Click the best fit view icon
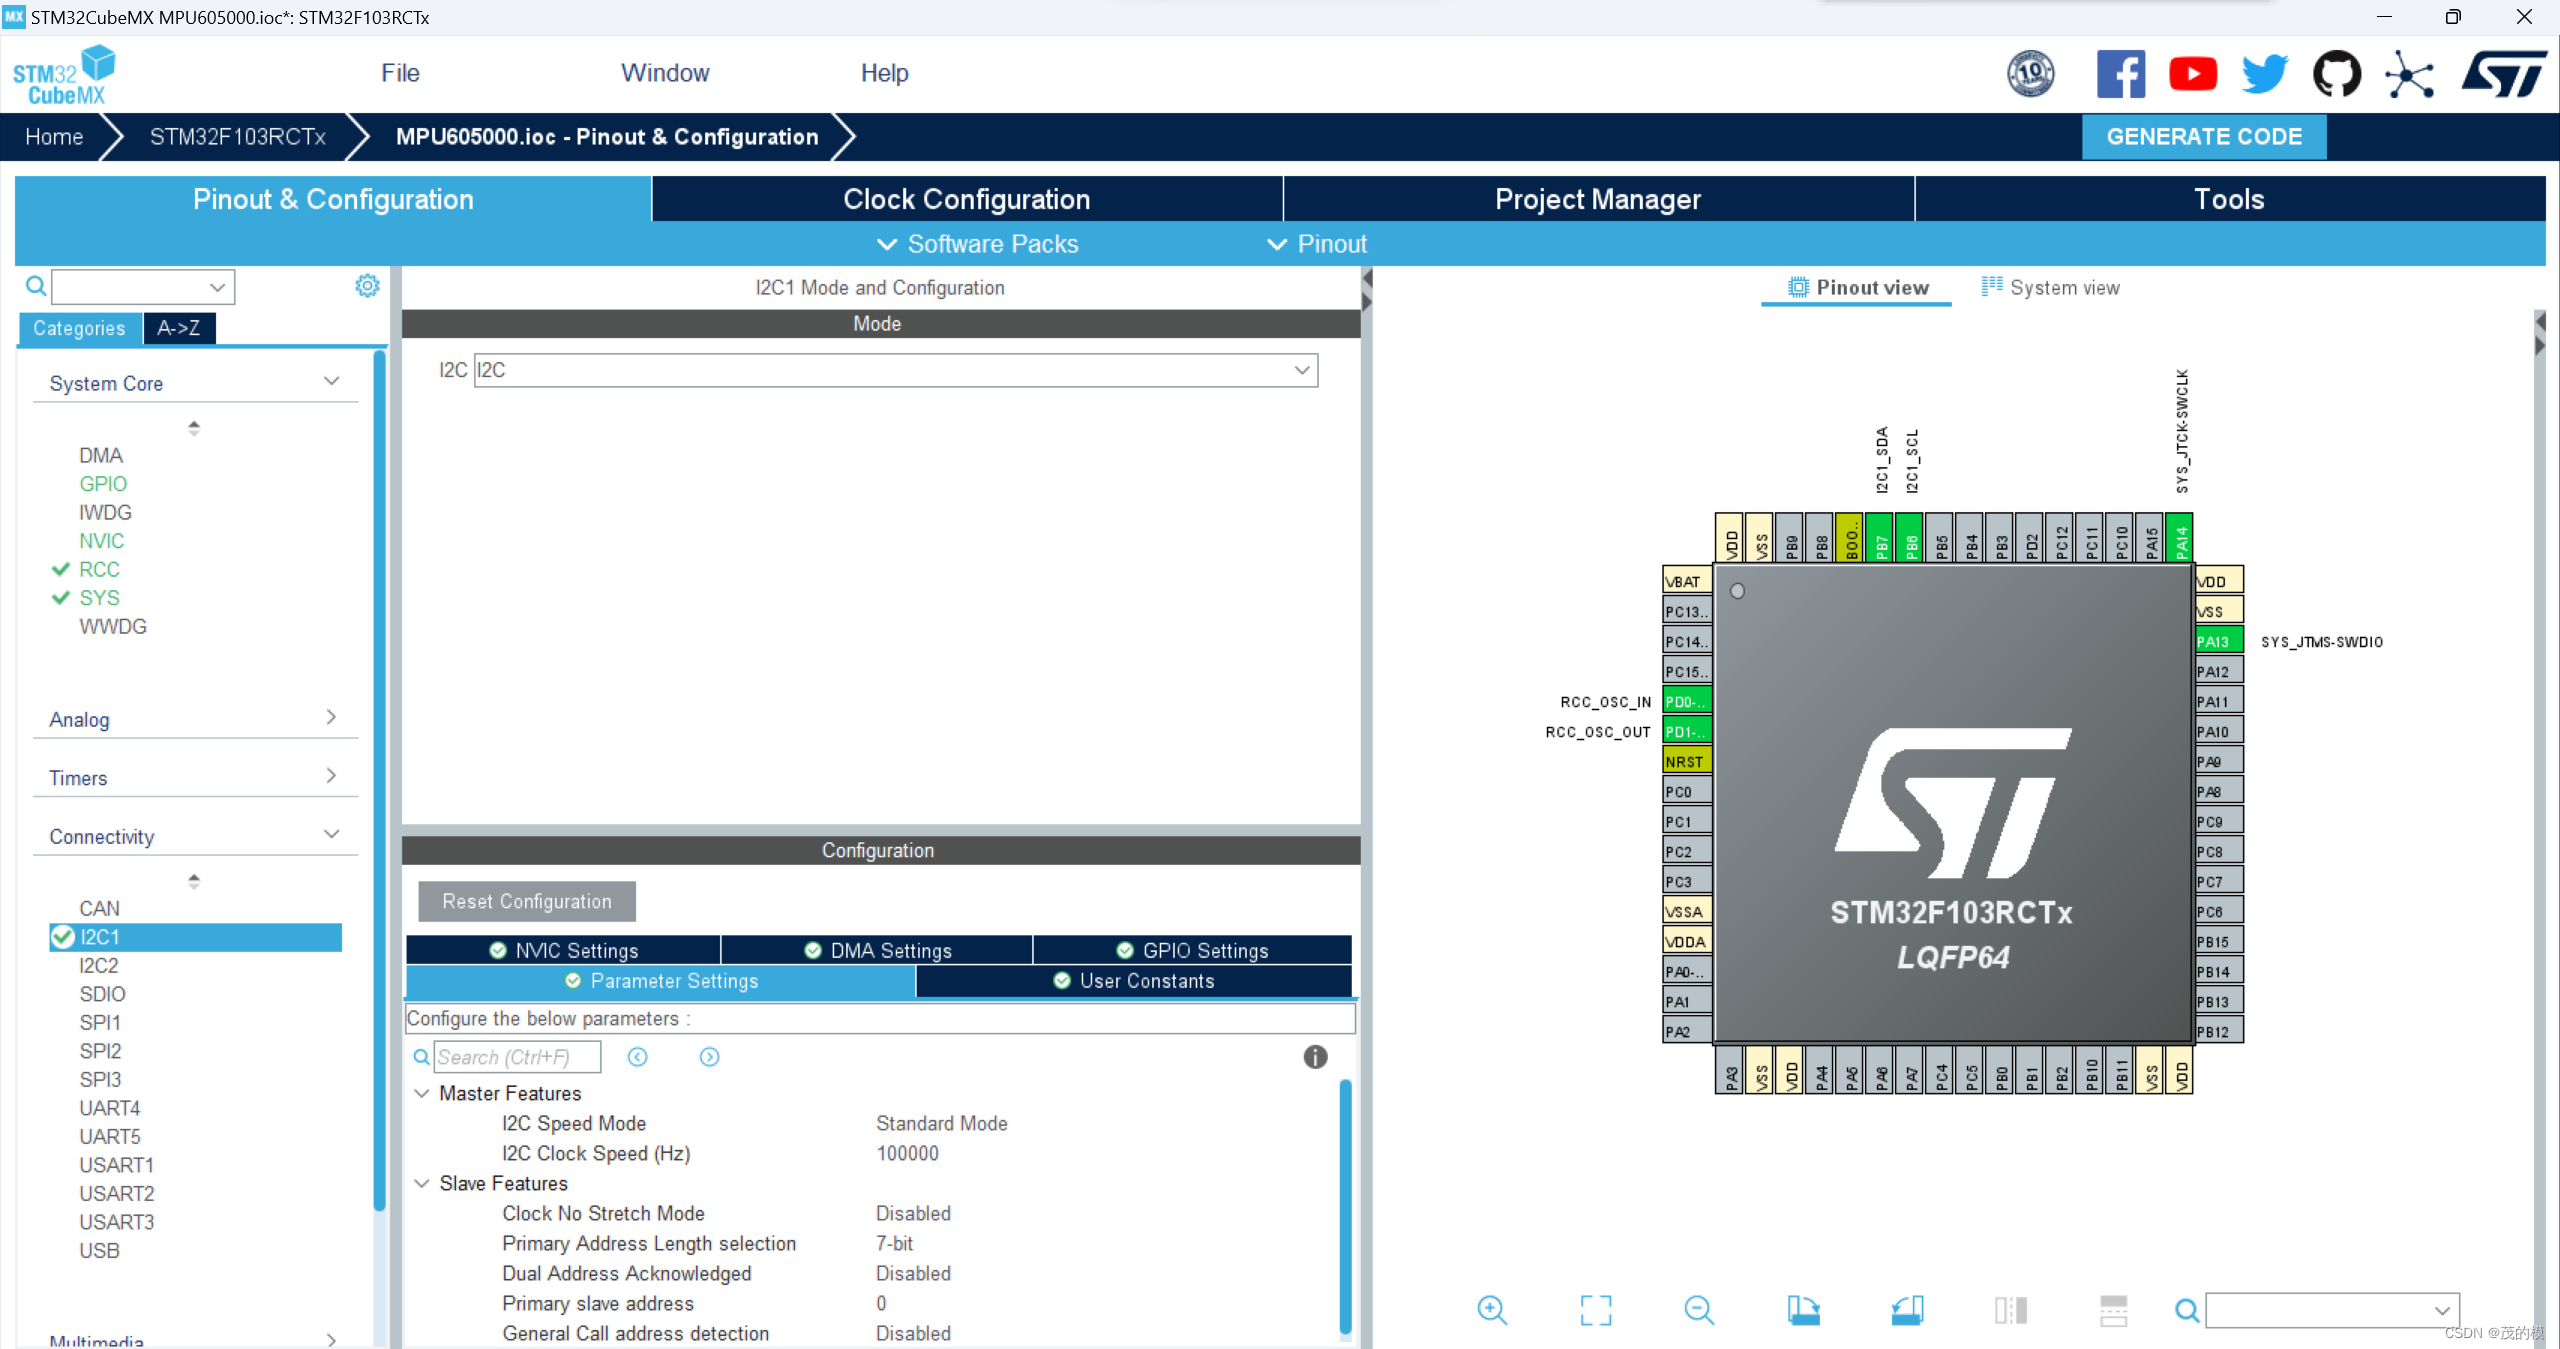2560x1349 pixels. (1596, 1310)
